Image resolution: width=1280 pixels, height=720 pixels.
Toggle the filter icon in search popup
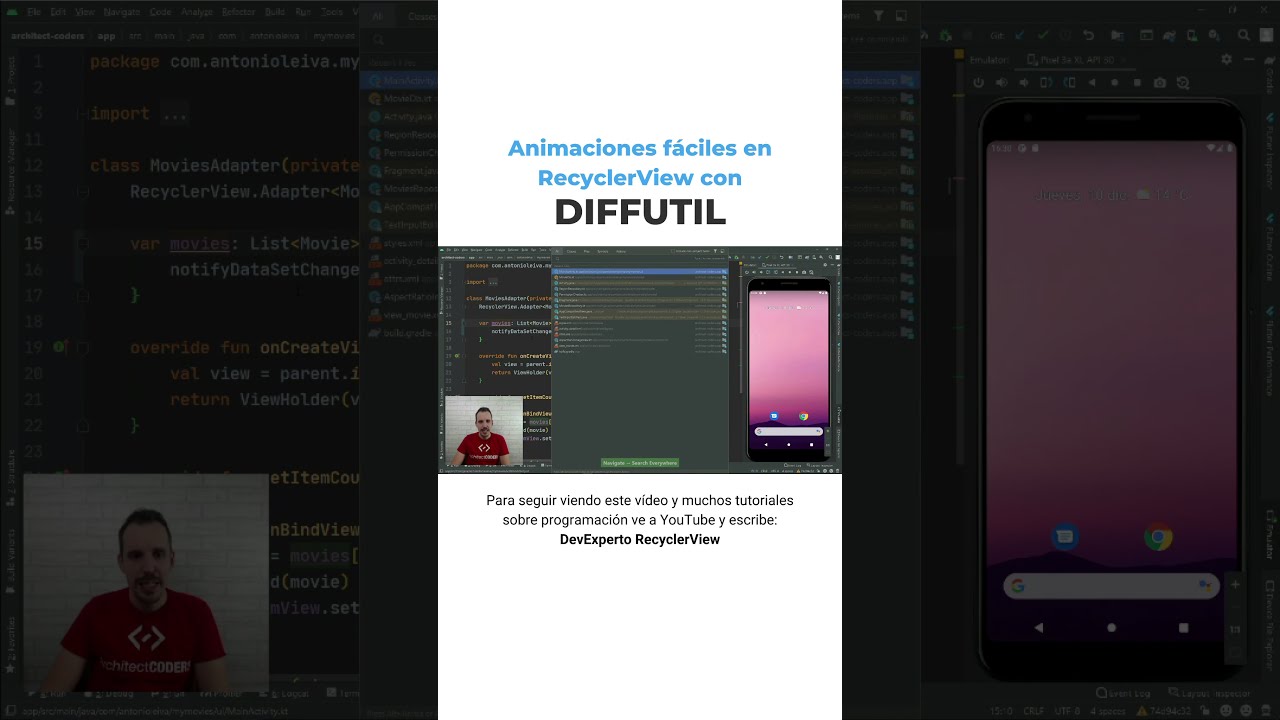(x=879, y=16)
